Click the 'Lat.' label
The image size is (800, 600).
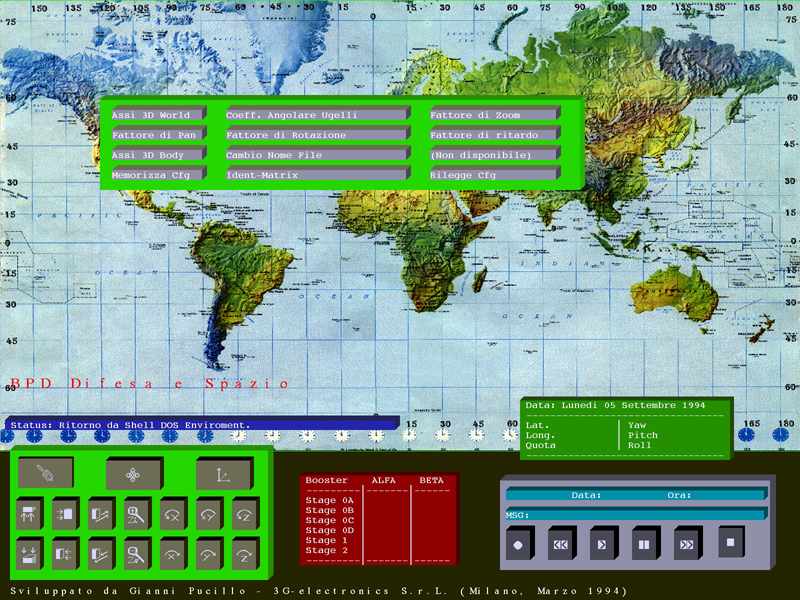tap(537, 425)
